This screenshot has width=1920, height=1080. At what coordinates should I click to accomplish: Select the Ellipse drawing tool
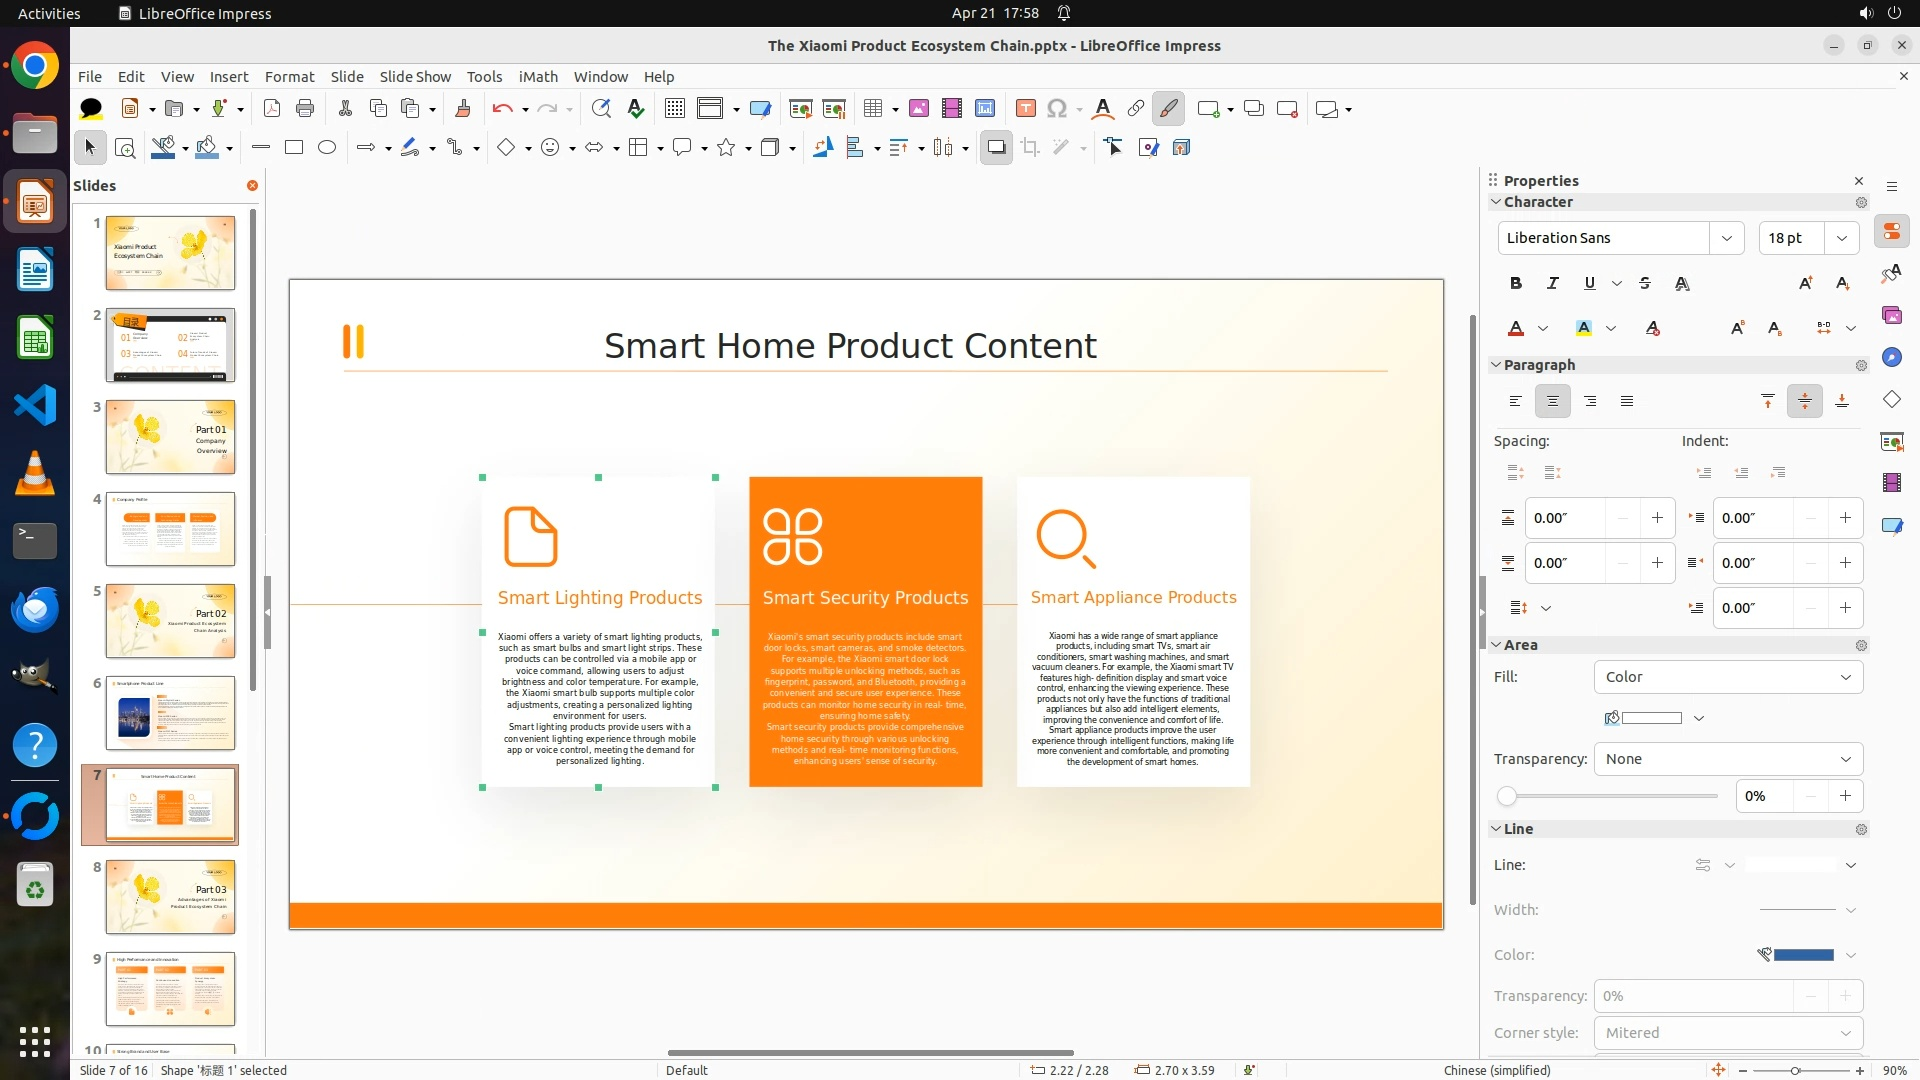(327, 147)
